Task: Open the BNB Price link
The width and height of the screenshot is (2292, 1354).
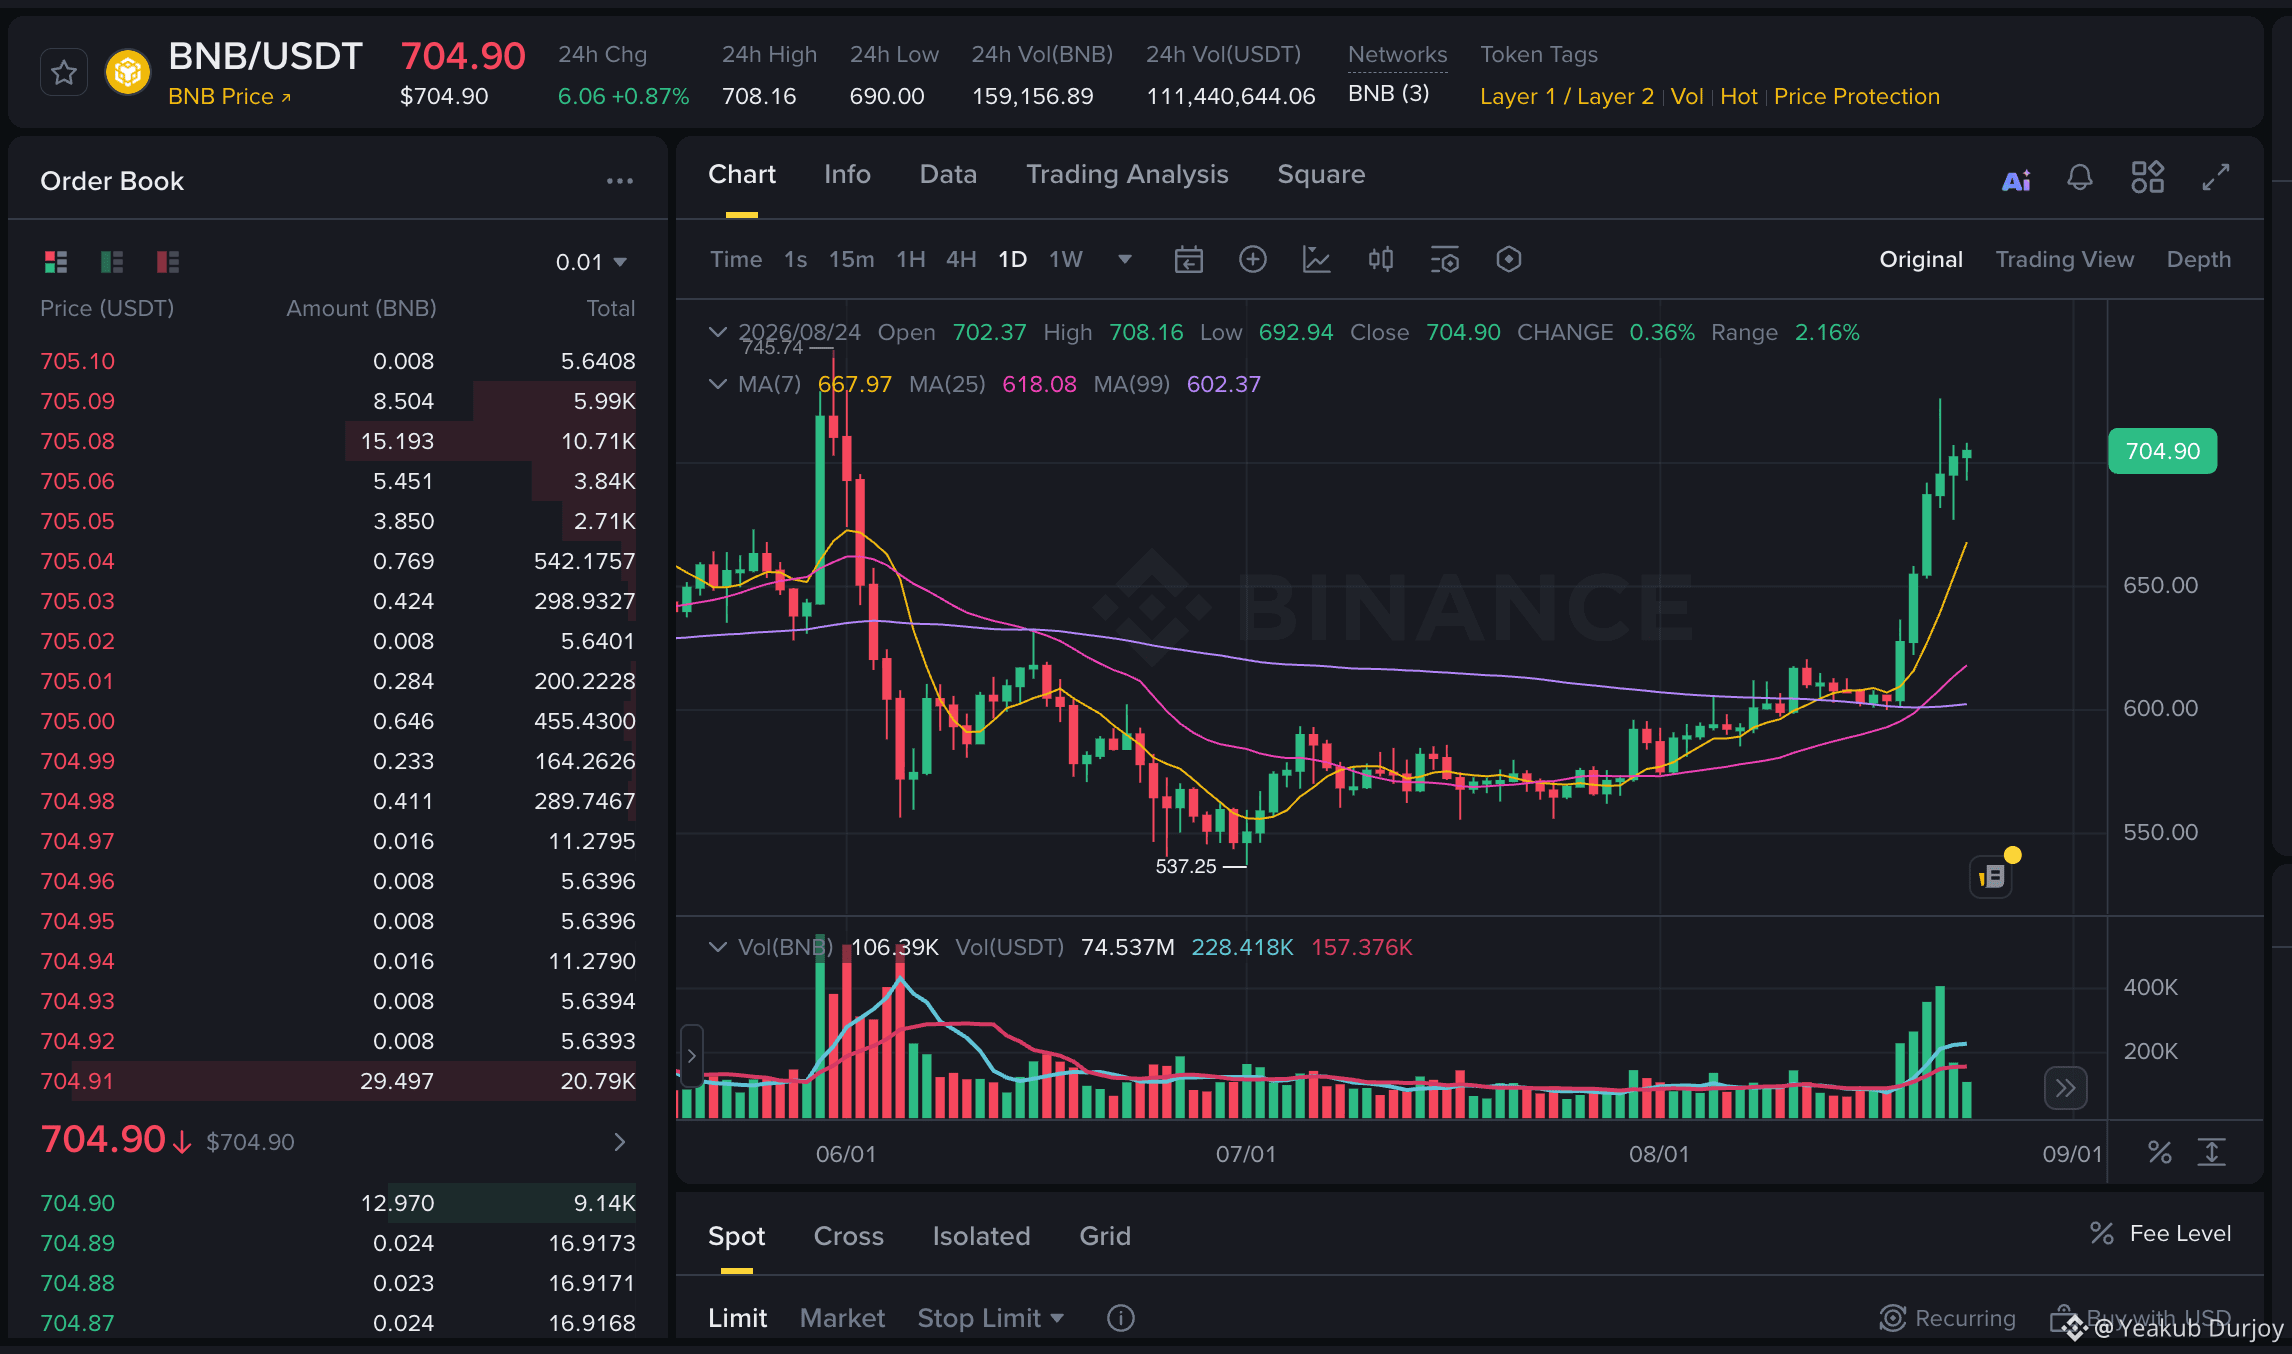Action: coord(229,97)
